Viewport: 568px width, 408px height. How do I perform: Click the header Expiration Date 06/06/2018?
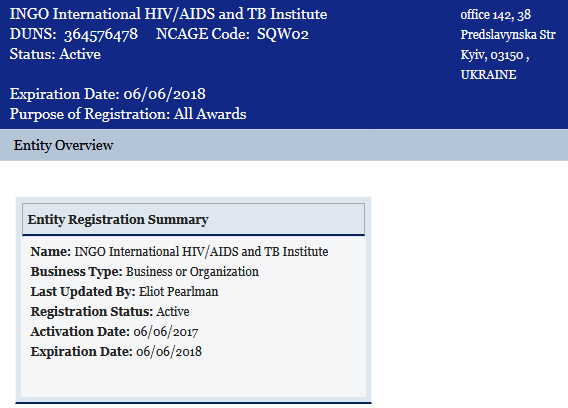pos(108,94)
